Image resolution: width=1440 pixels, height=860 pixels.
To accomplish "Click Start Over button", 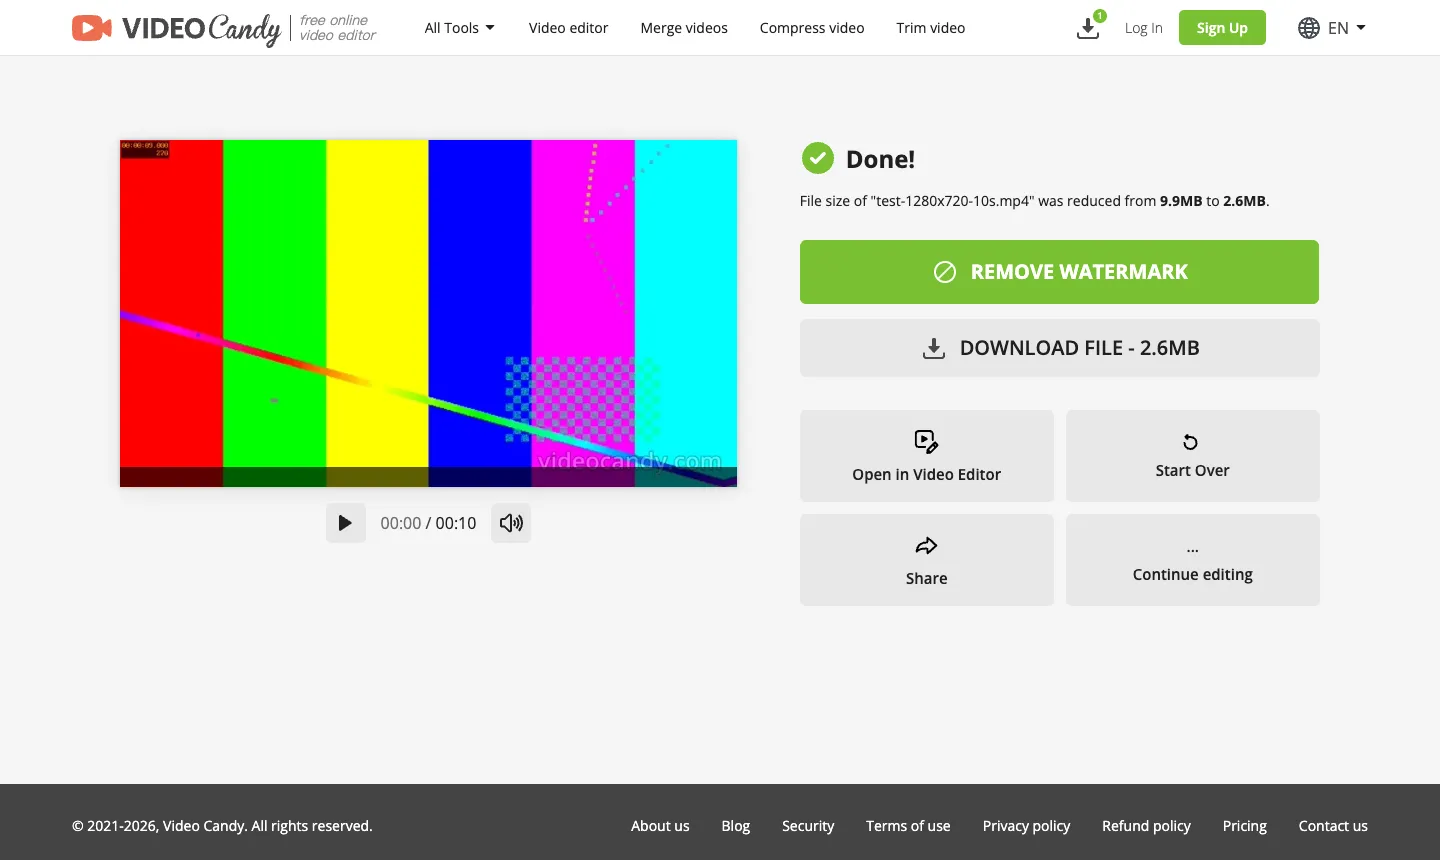I will coord(1193,456).
